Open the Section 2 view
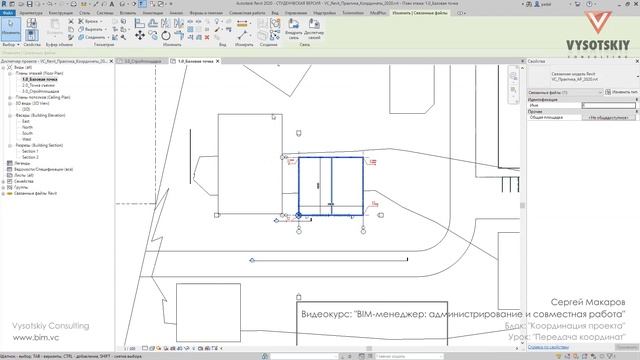Image resolution: width=640 pixels, height=360 pixels. pos(30,158)
